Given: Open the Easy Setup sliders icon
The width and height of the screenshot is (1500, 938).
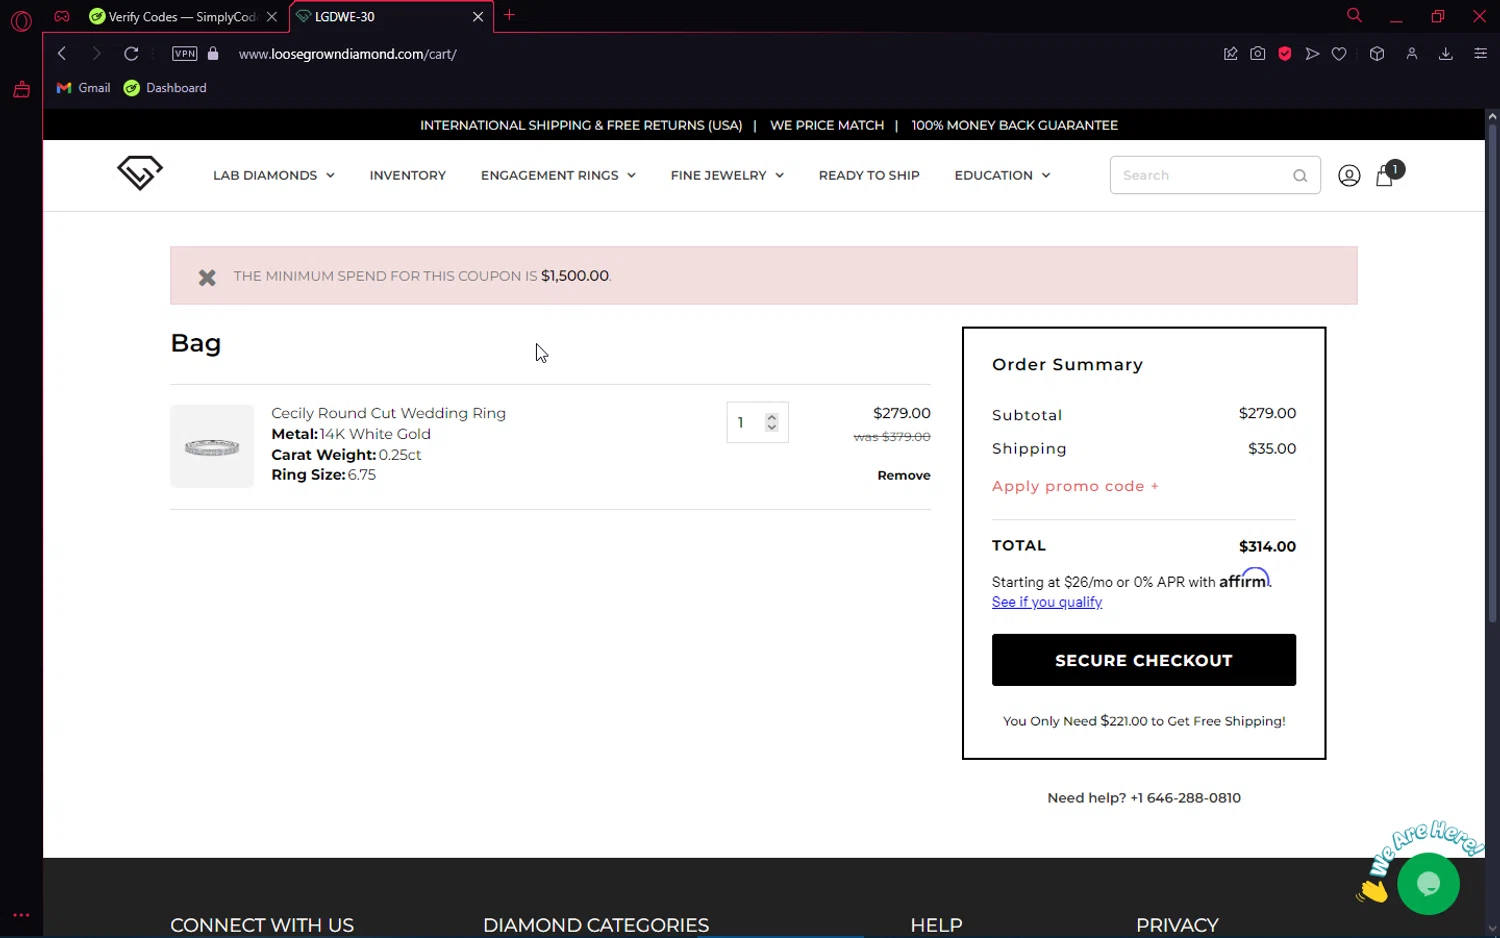Looking at the screenshot, I should point(1480,54).
